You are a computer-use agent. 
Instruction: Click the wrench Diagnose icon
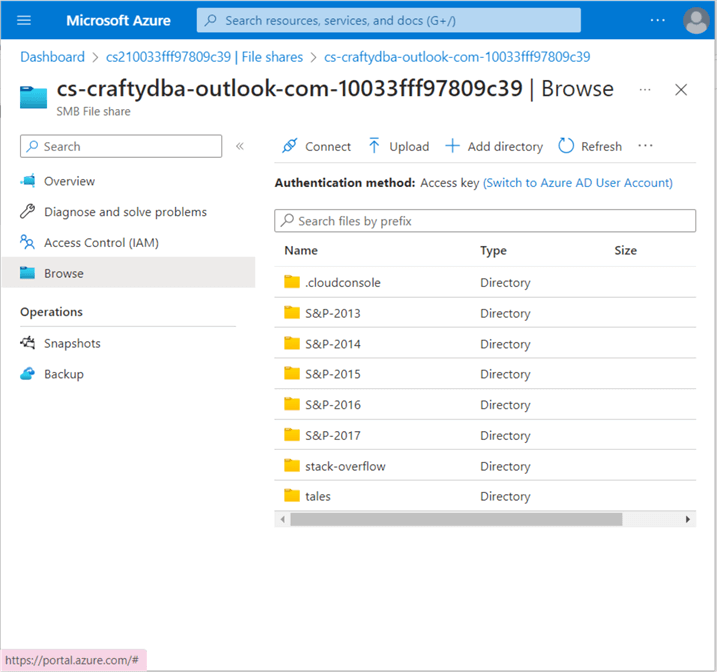(x=27, y=211)
